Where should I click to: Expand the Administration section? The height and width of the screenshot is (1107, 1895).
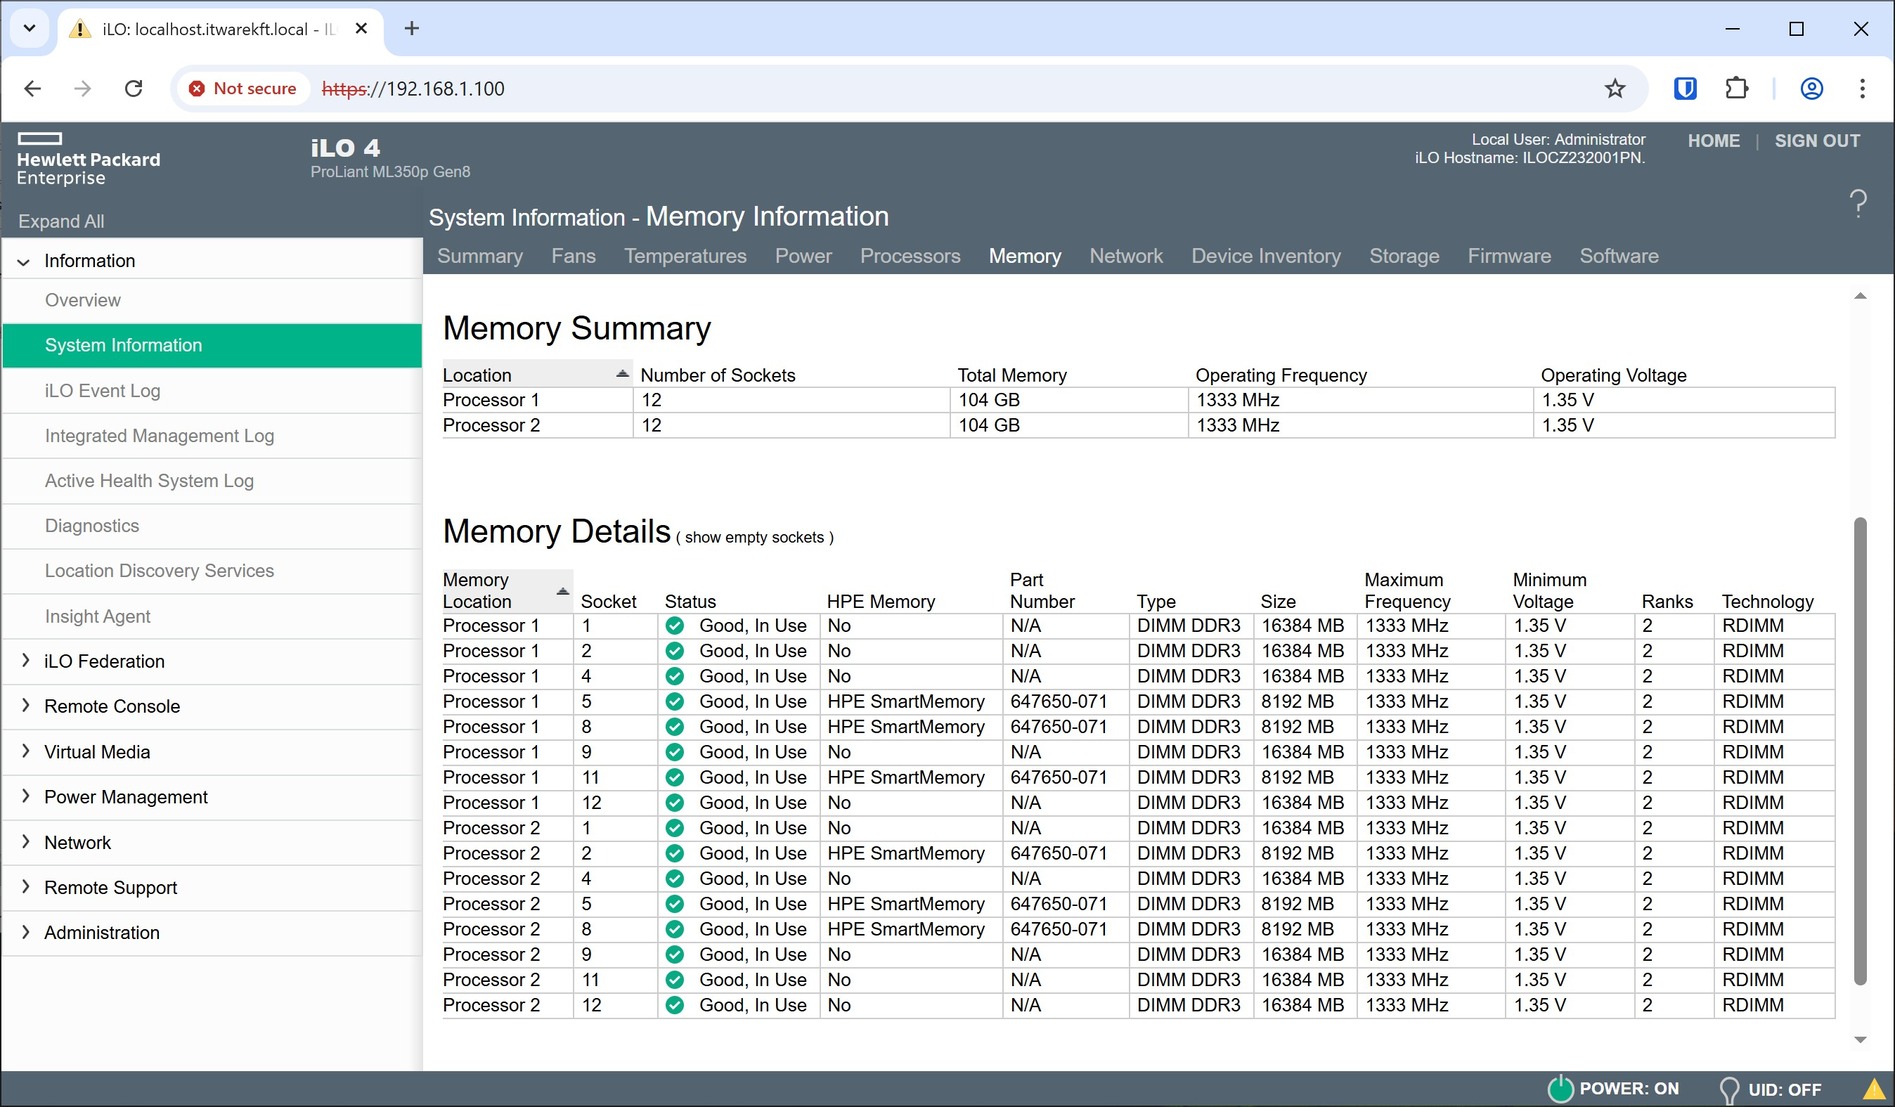(x=101, y=933)
